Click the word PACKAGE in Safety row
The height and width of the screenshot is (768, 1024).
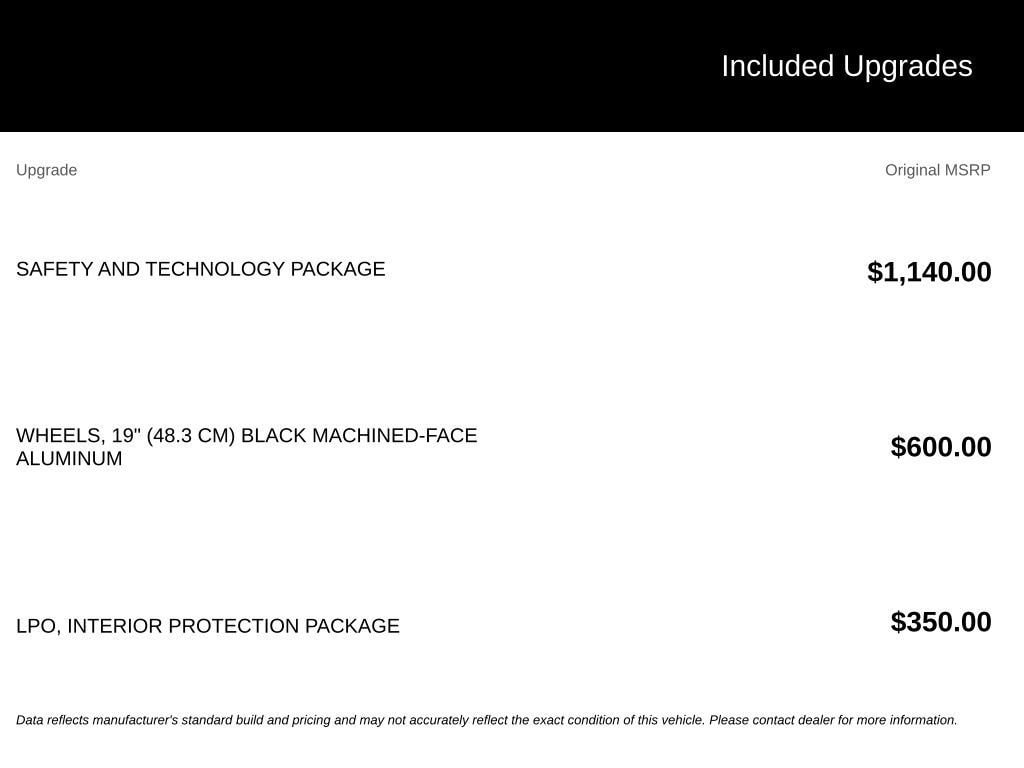pyautogui.click(x=338, y=269)
